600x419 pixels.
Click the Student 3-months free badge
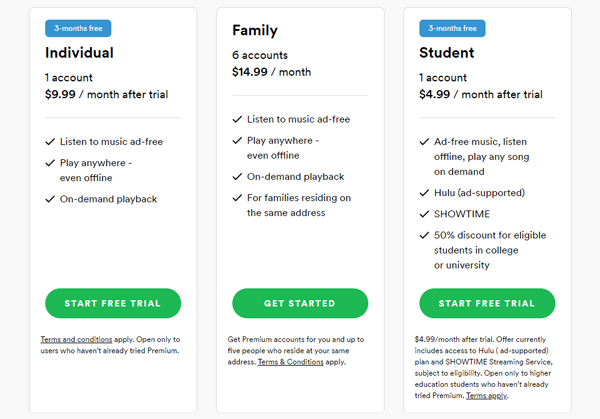click(452, 28)
